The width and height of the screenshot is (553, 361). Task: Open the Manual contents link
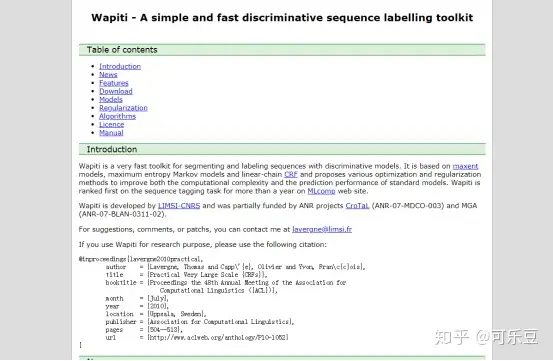point(111,133)
